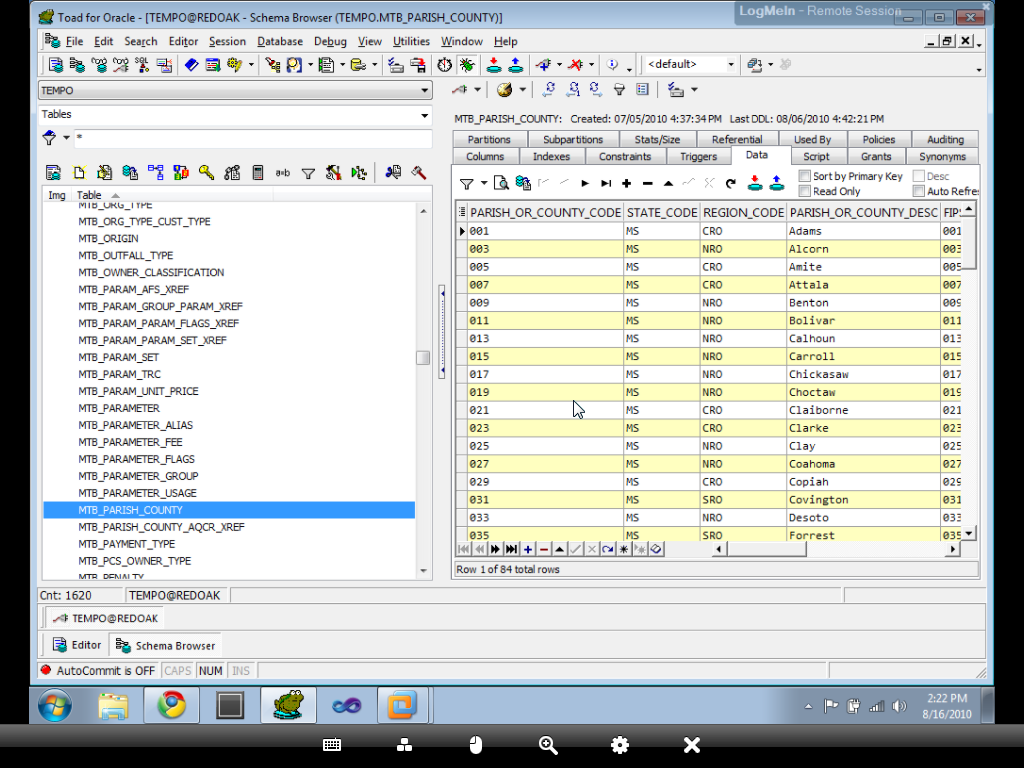Click the funnel filter icon in table list toolbar
This screenshot has width=1024, height=768.
point(308,173)
